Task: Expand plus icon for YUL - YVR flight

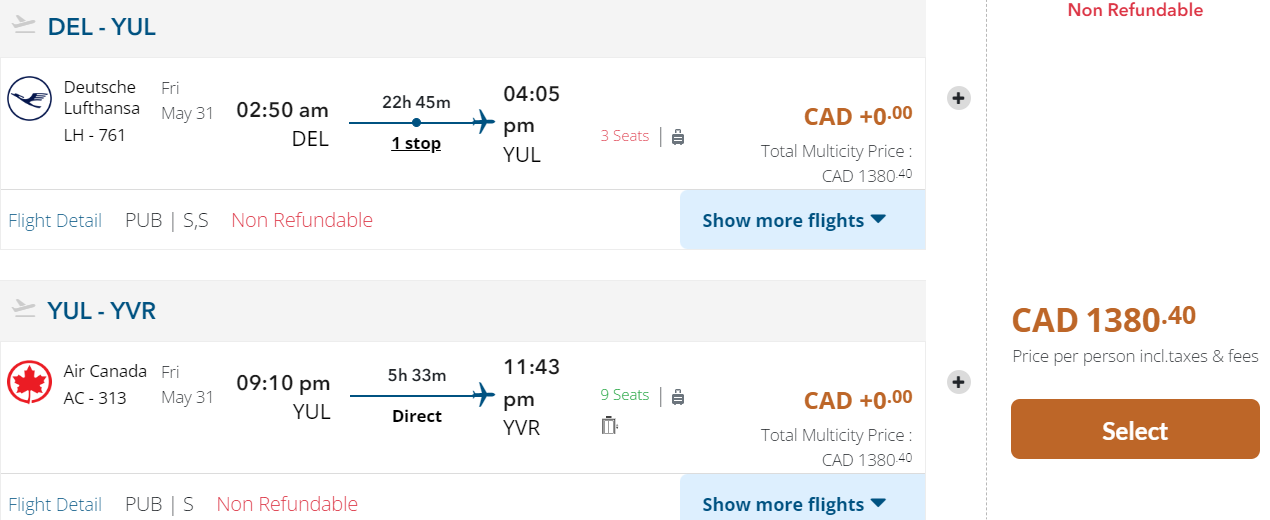Action: click(958, 382)
